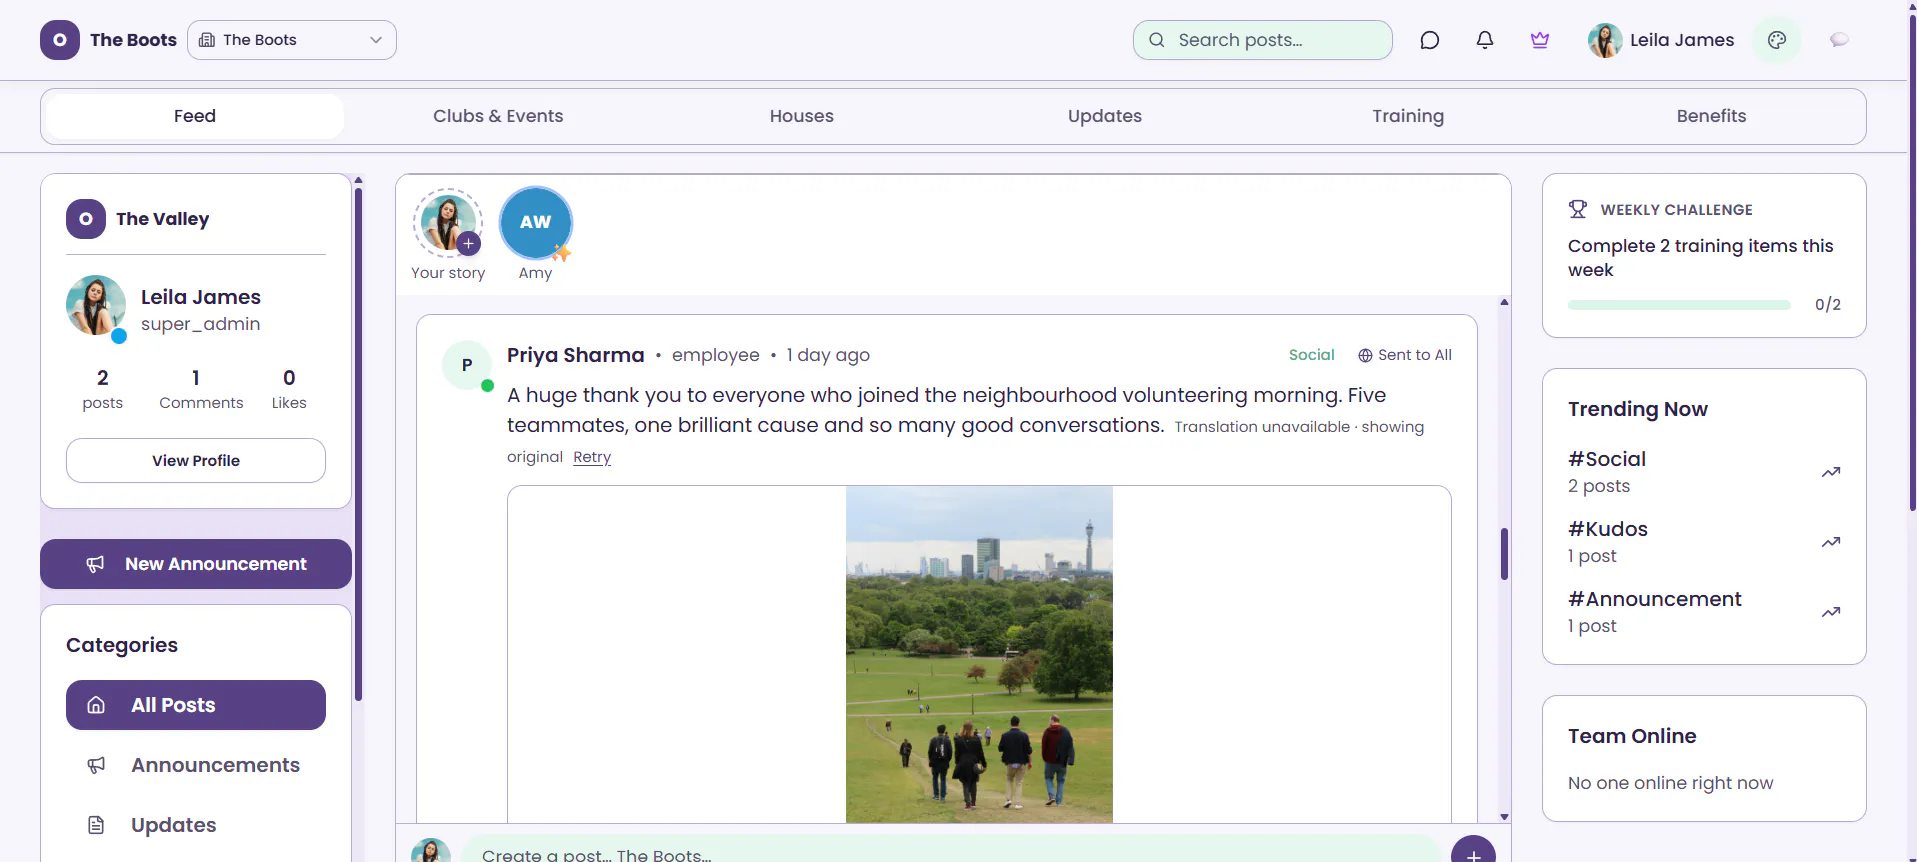Screen dimensions: 1917x862
Task: Click Priya Sharma's avatar
Action: pos(467,365)
